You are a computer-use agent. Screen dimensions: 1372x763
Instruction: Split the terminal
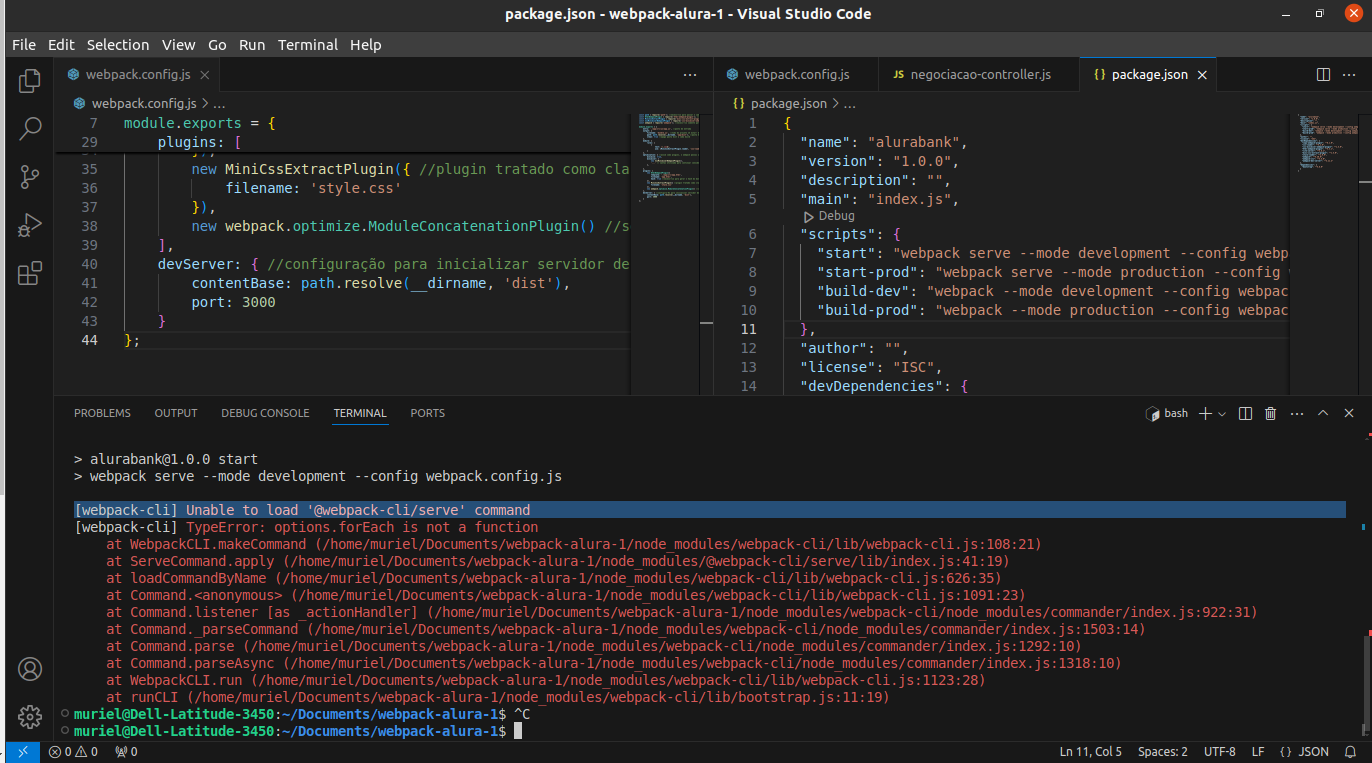[1245, 413]
